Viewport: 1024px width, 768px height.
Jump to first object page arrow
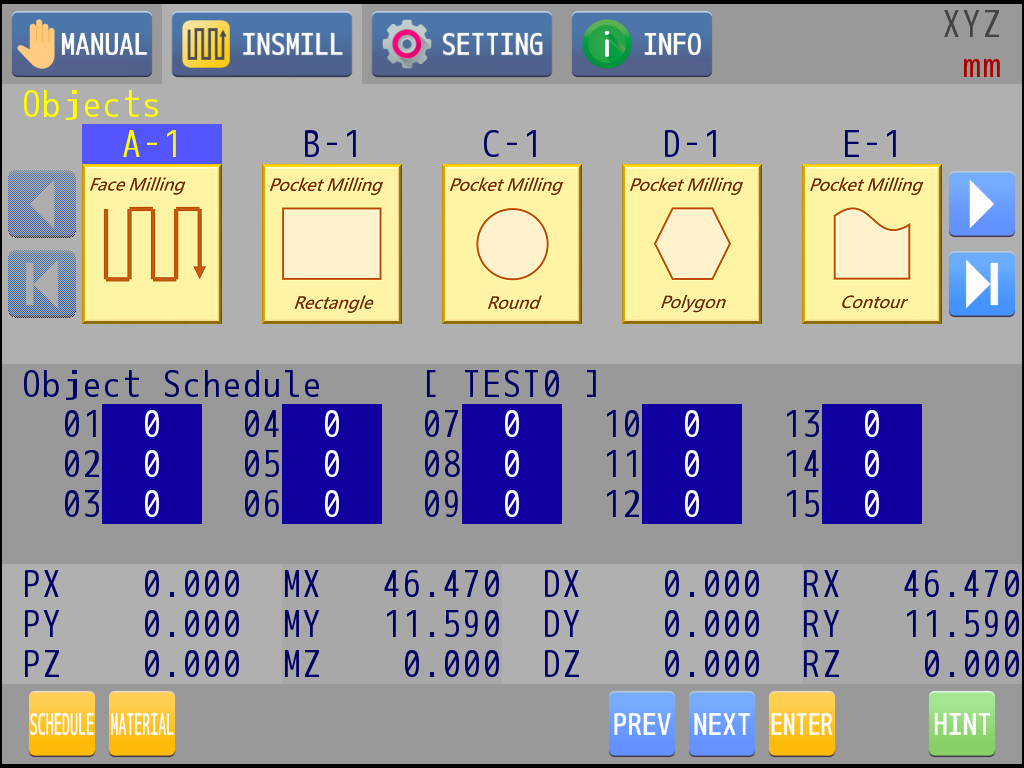tap(42, 284)
